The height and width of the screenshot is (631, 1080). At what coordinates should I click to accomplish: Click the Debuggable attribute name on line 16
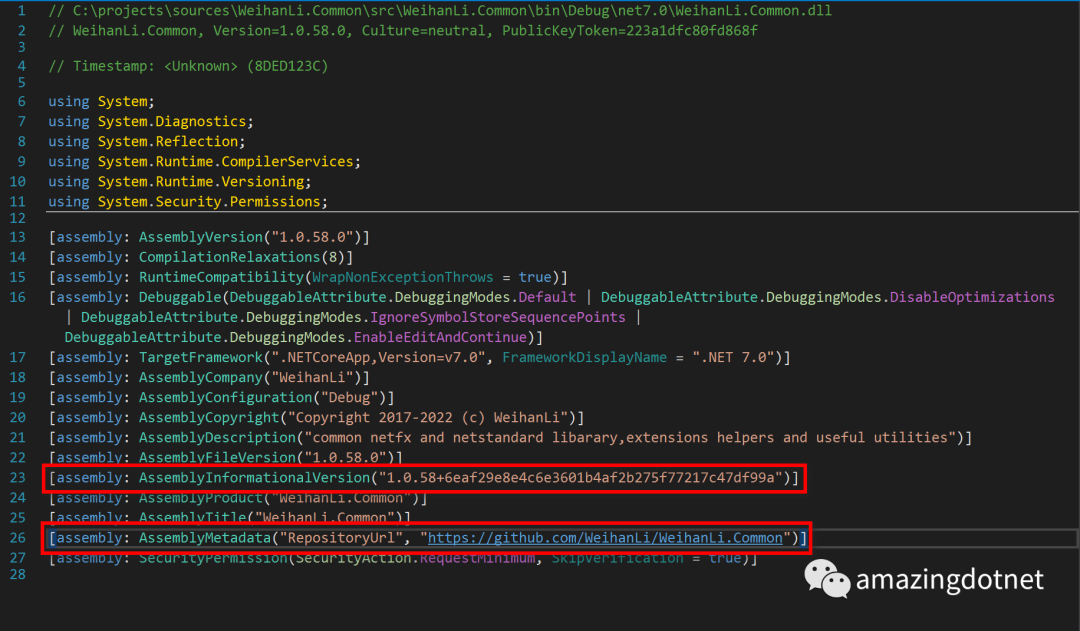[180, 297]
